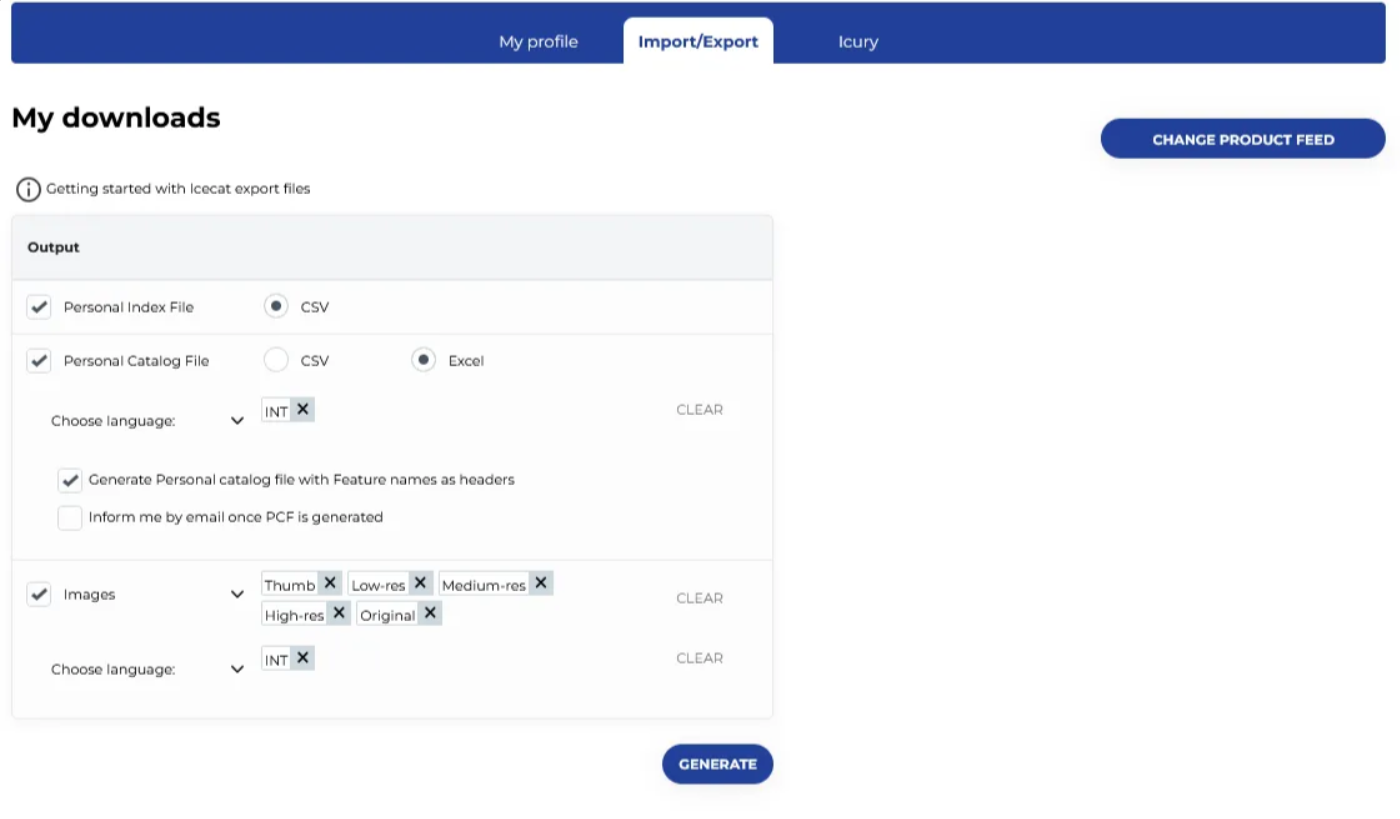
Task: Uncheck the Personal Index File checkbox
Action: pyautogui.click(x=39, y=307)
